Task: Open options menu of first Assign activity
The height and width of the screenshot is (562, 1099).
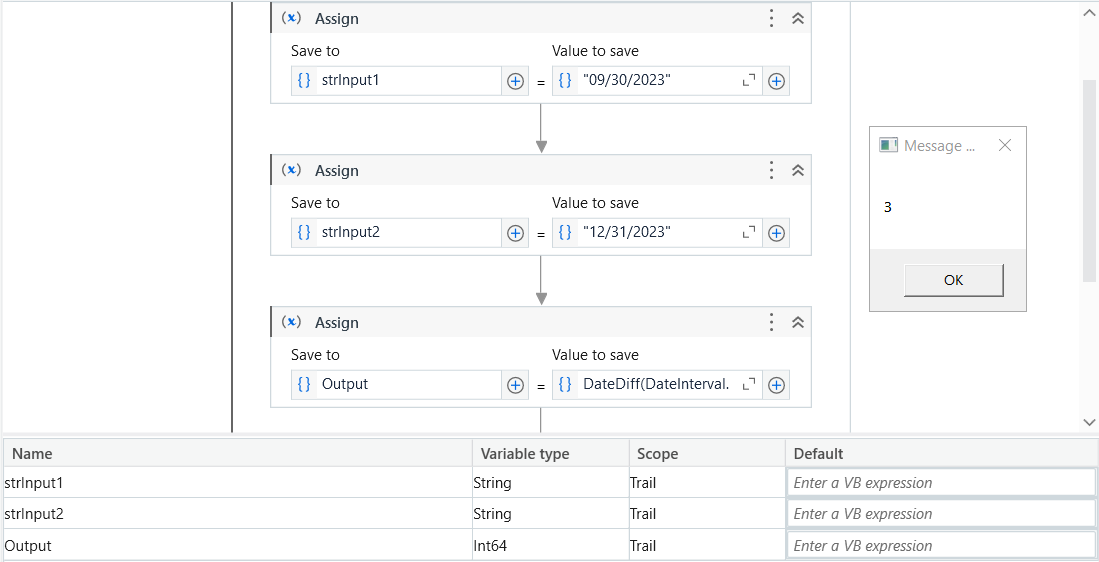Action: pyautogui.click(x=771, y=18)
